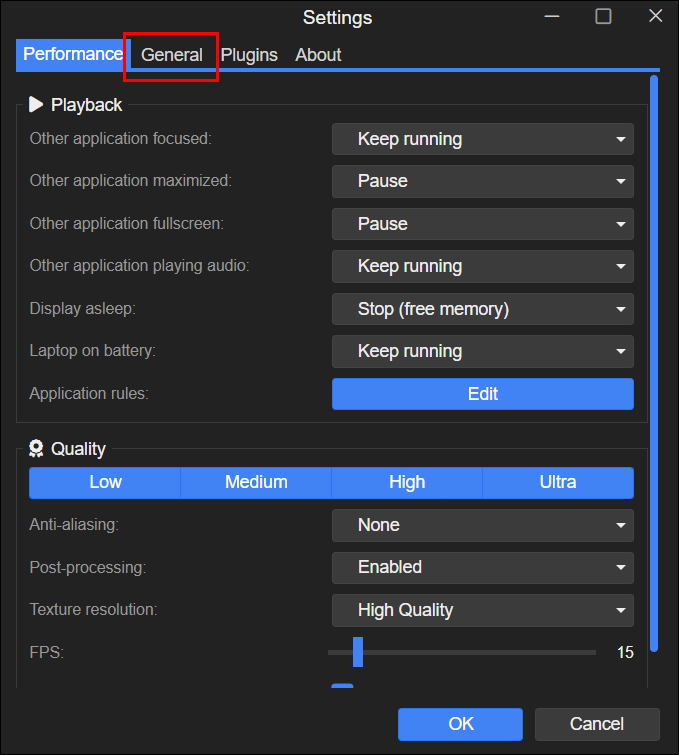The image size is (679, 755).
Task: Click the FPS slider handle
Action: (357, 652)
